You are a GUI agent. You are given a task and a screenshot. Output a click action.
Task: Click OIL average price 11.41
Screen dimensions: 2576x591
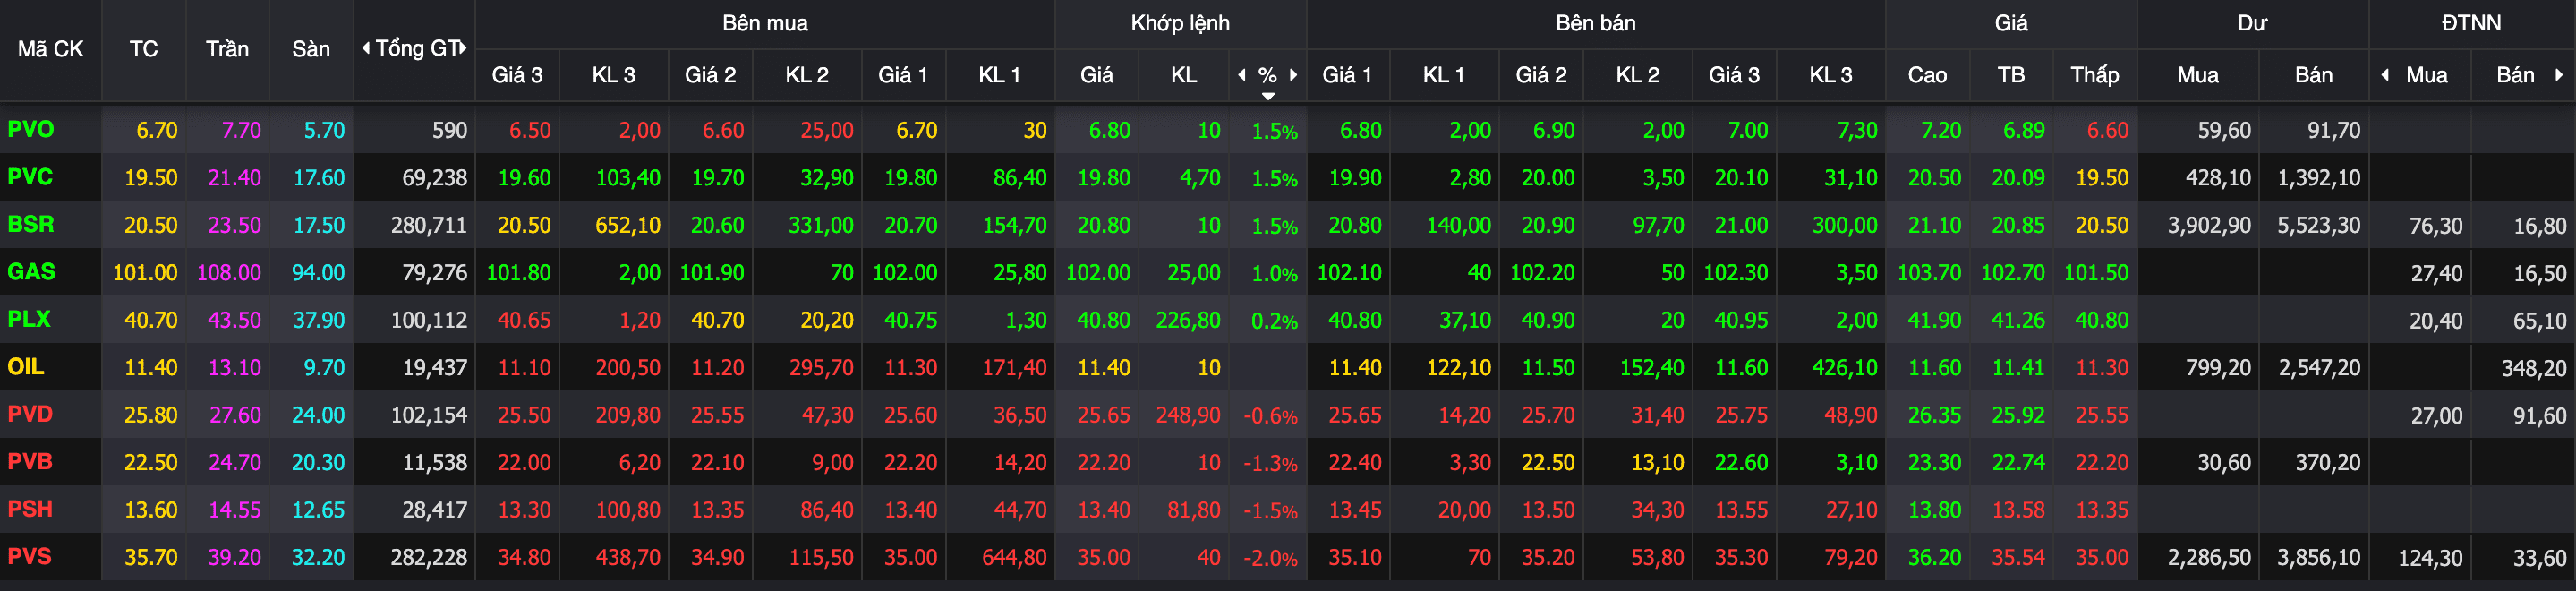pyautogui.click(x=2018, y=368)
